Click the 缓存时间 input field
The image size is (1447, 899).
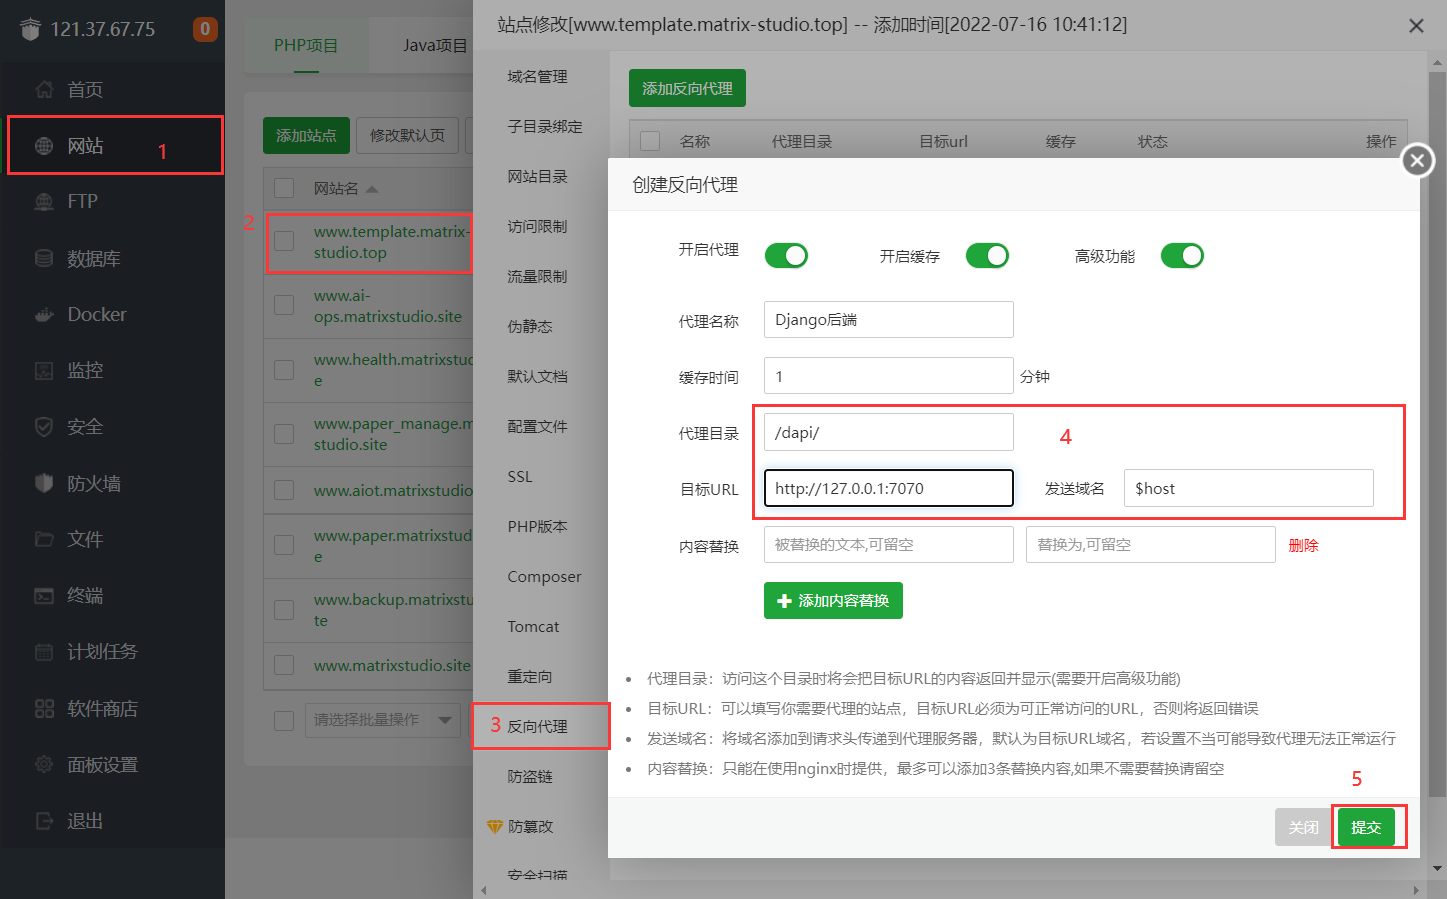[889, 376]
